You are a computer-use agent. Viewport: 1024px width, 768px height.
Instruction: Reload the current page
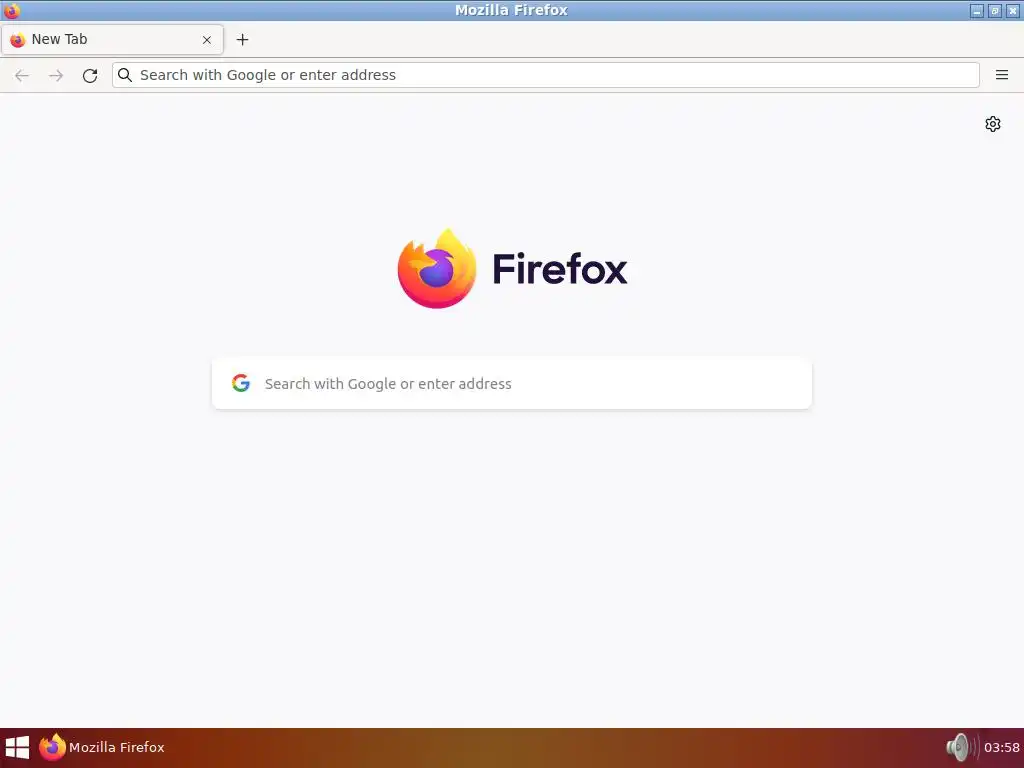[90, 75]
